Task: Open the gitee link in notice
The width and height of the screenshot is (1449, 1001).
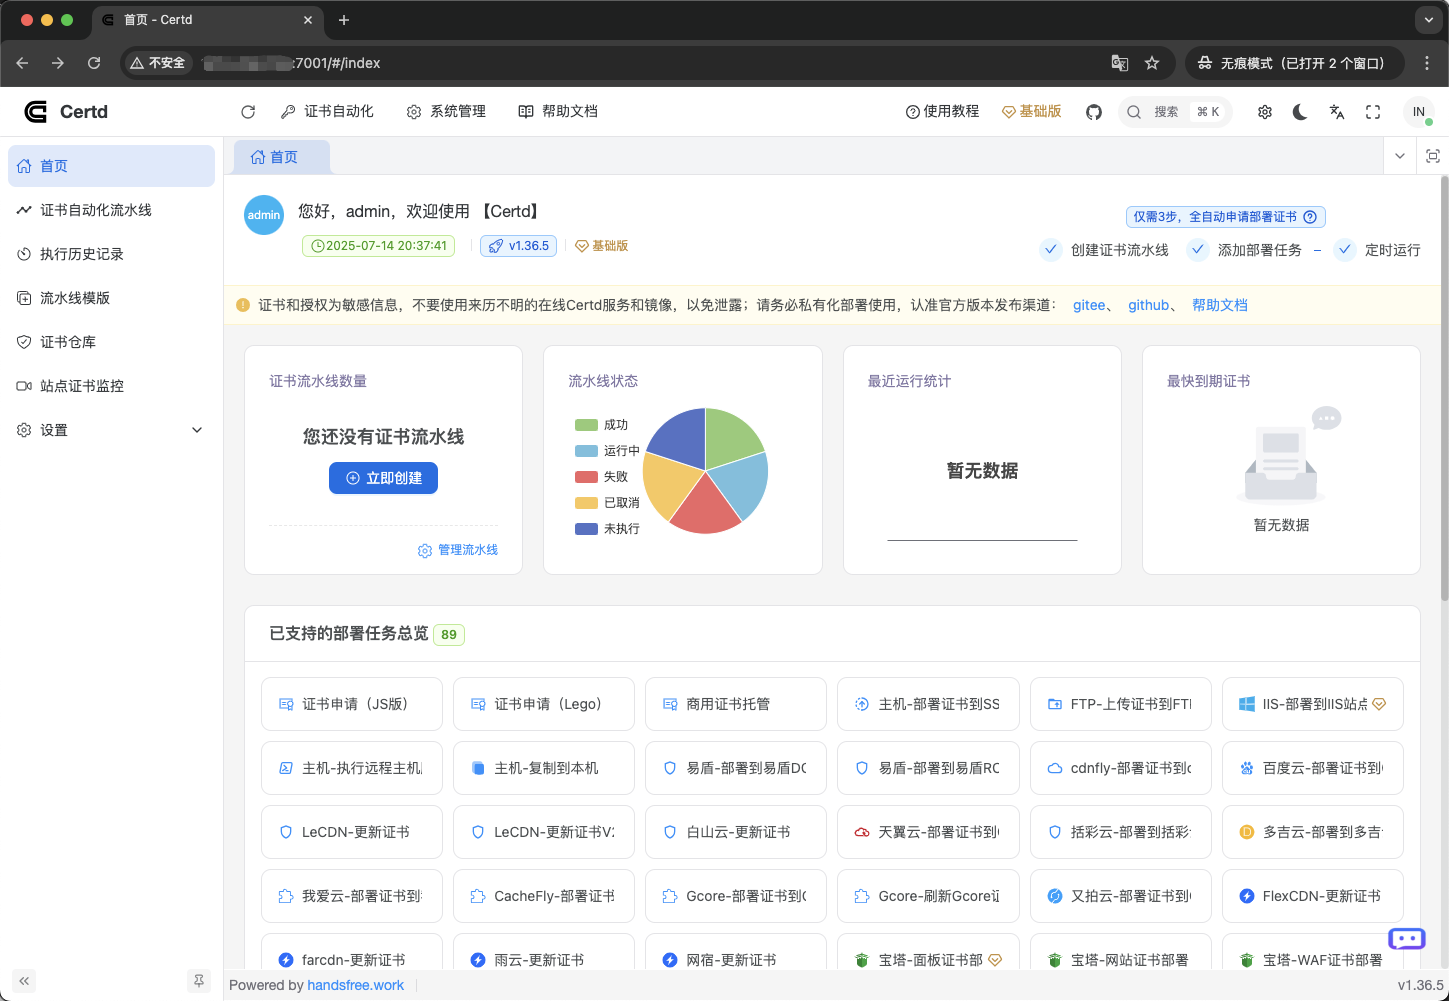Action: (1089, 305)
